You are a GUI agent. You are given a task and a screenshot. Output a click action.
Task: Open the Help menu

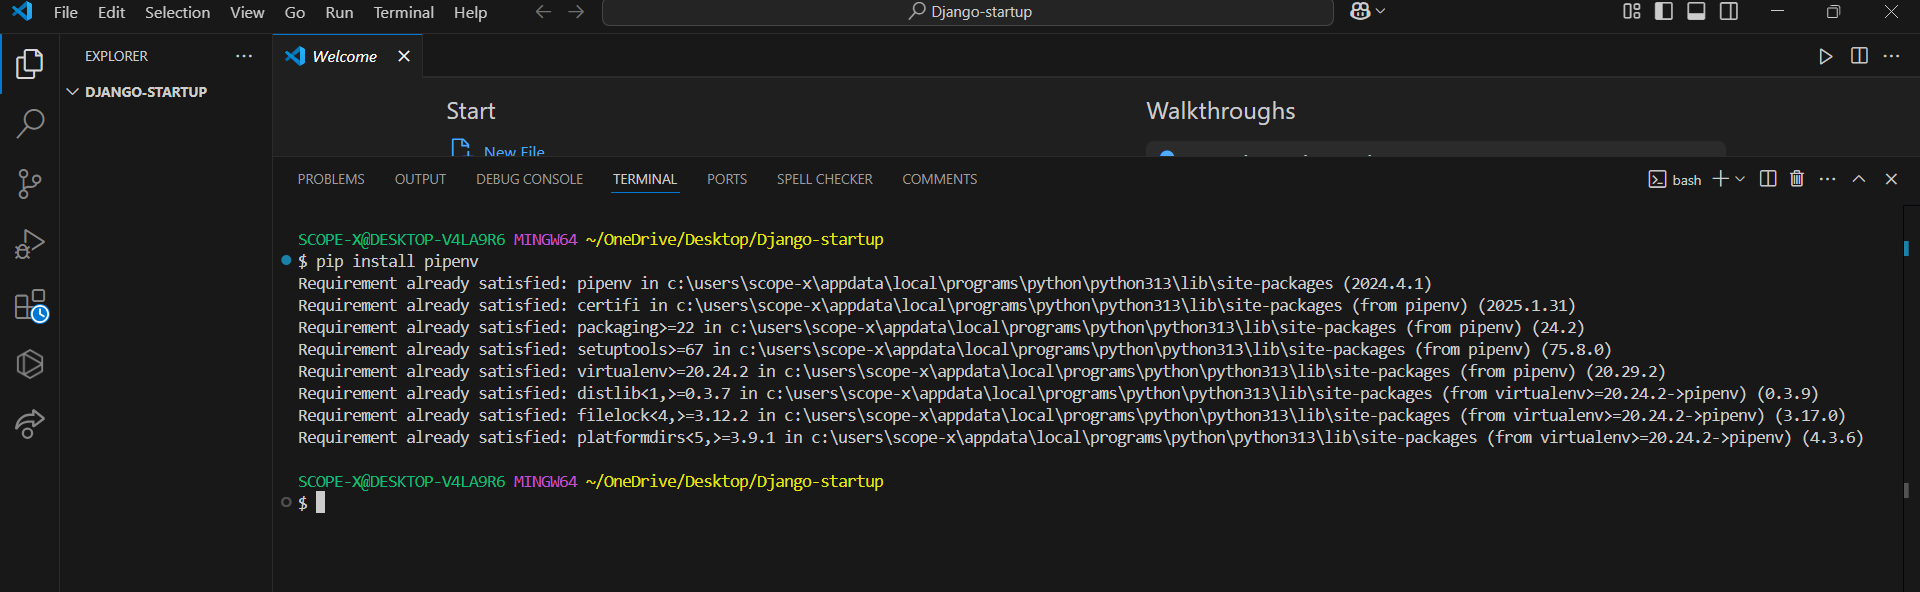click(x=470, y=12)
